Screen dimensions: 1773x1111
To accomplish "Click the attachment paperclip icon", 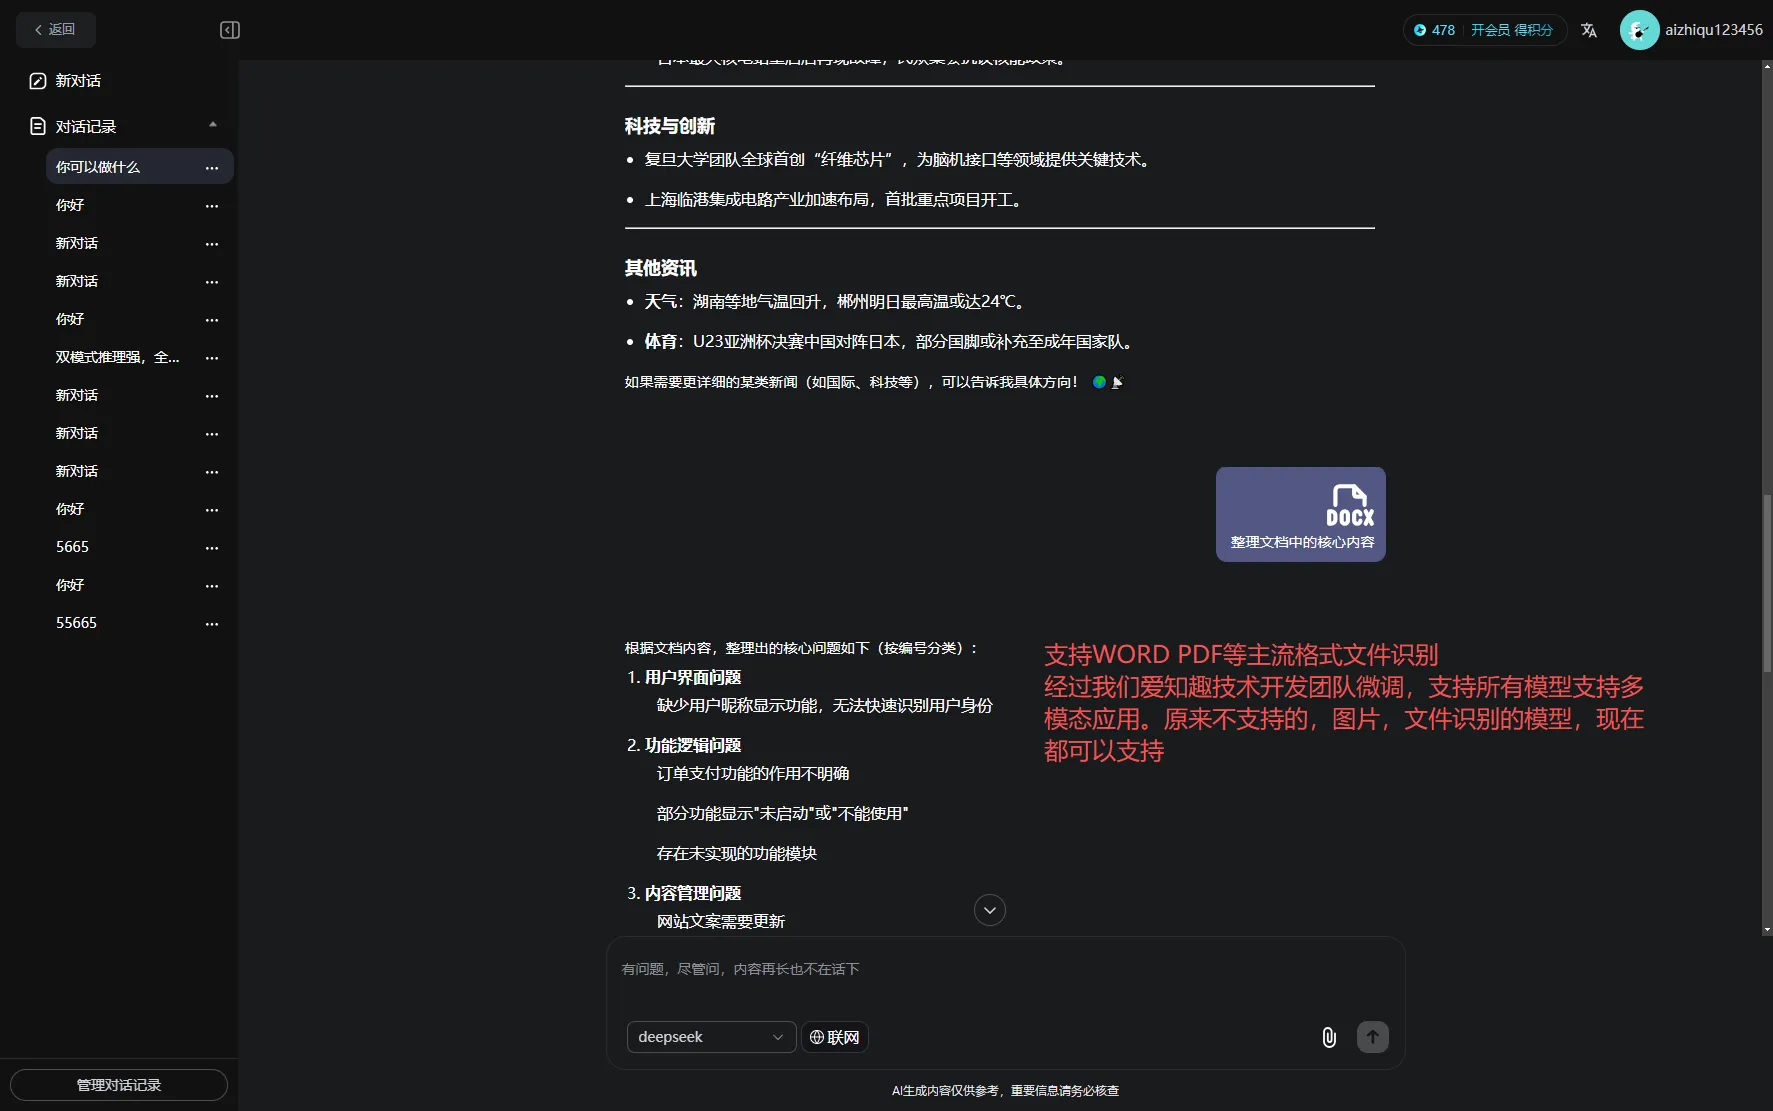I will [x=1328, y=1037].
